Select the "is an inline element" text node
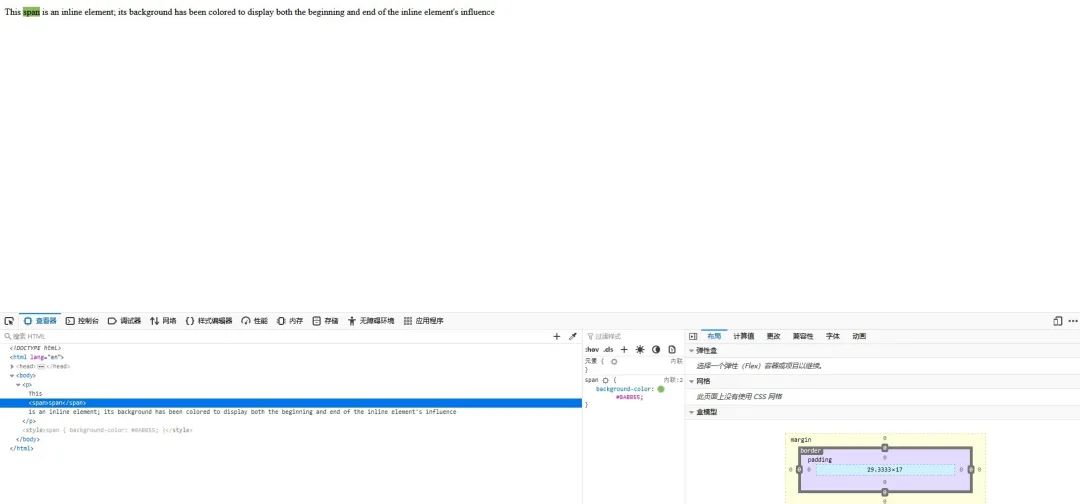The height and width of the screenshot is (504, 1080). tap(242, 412)
